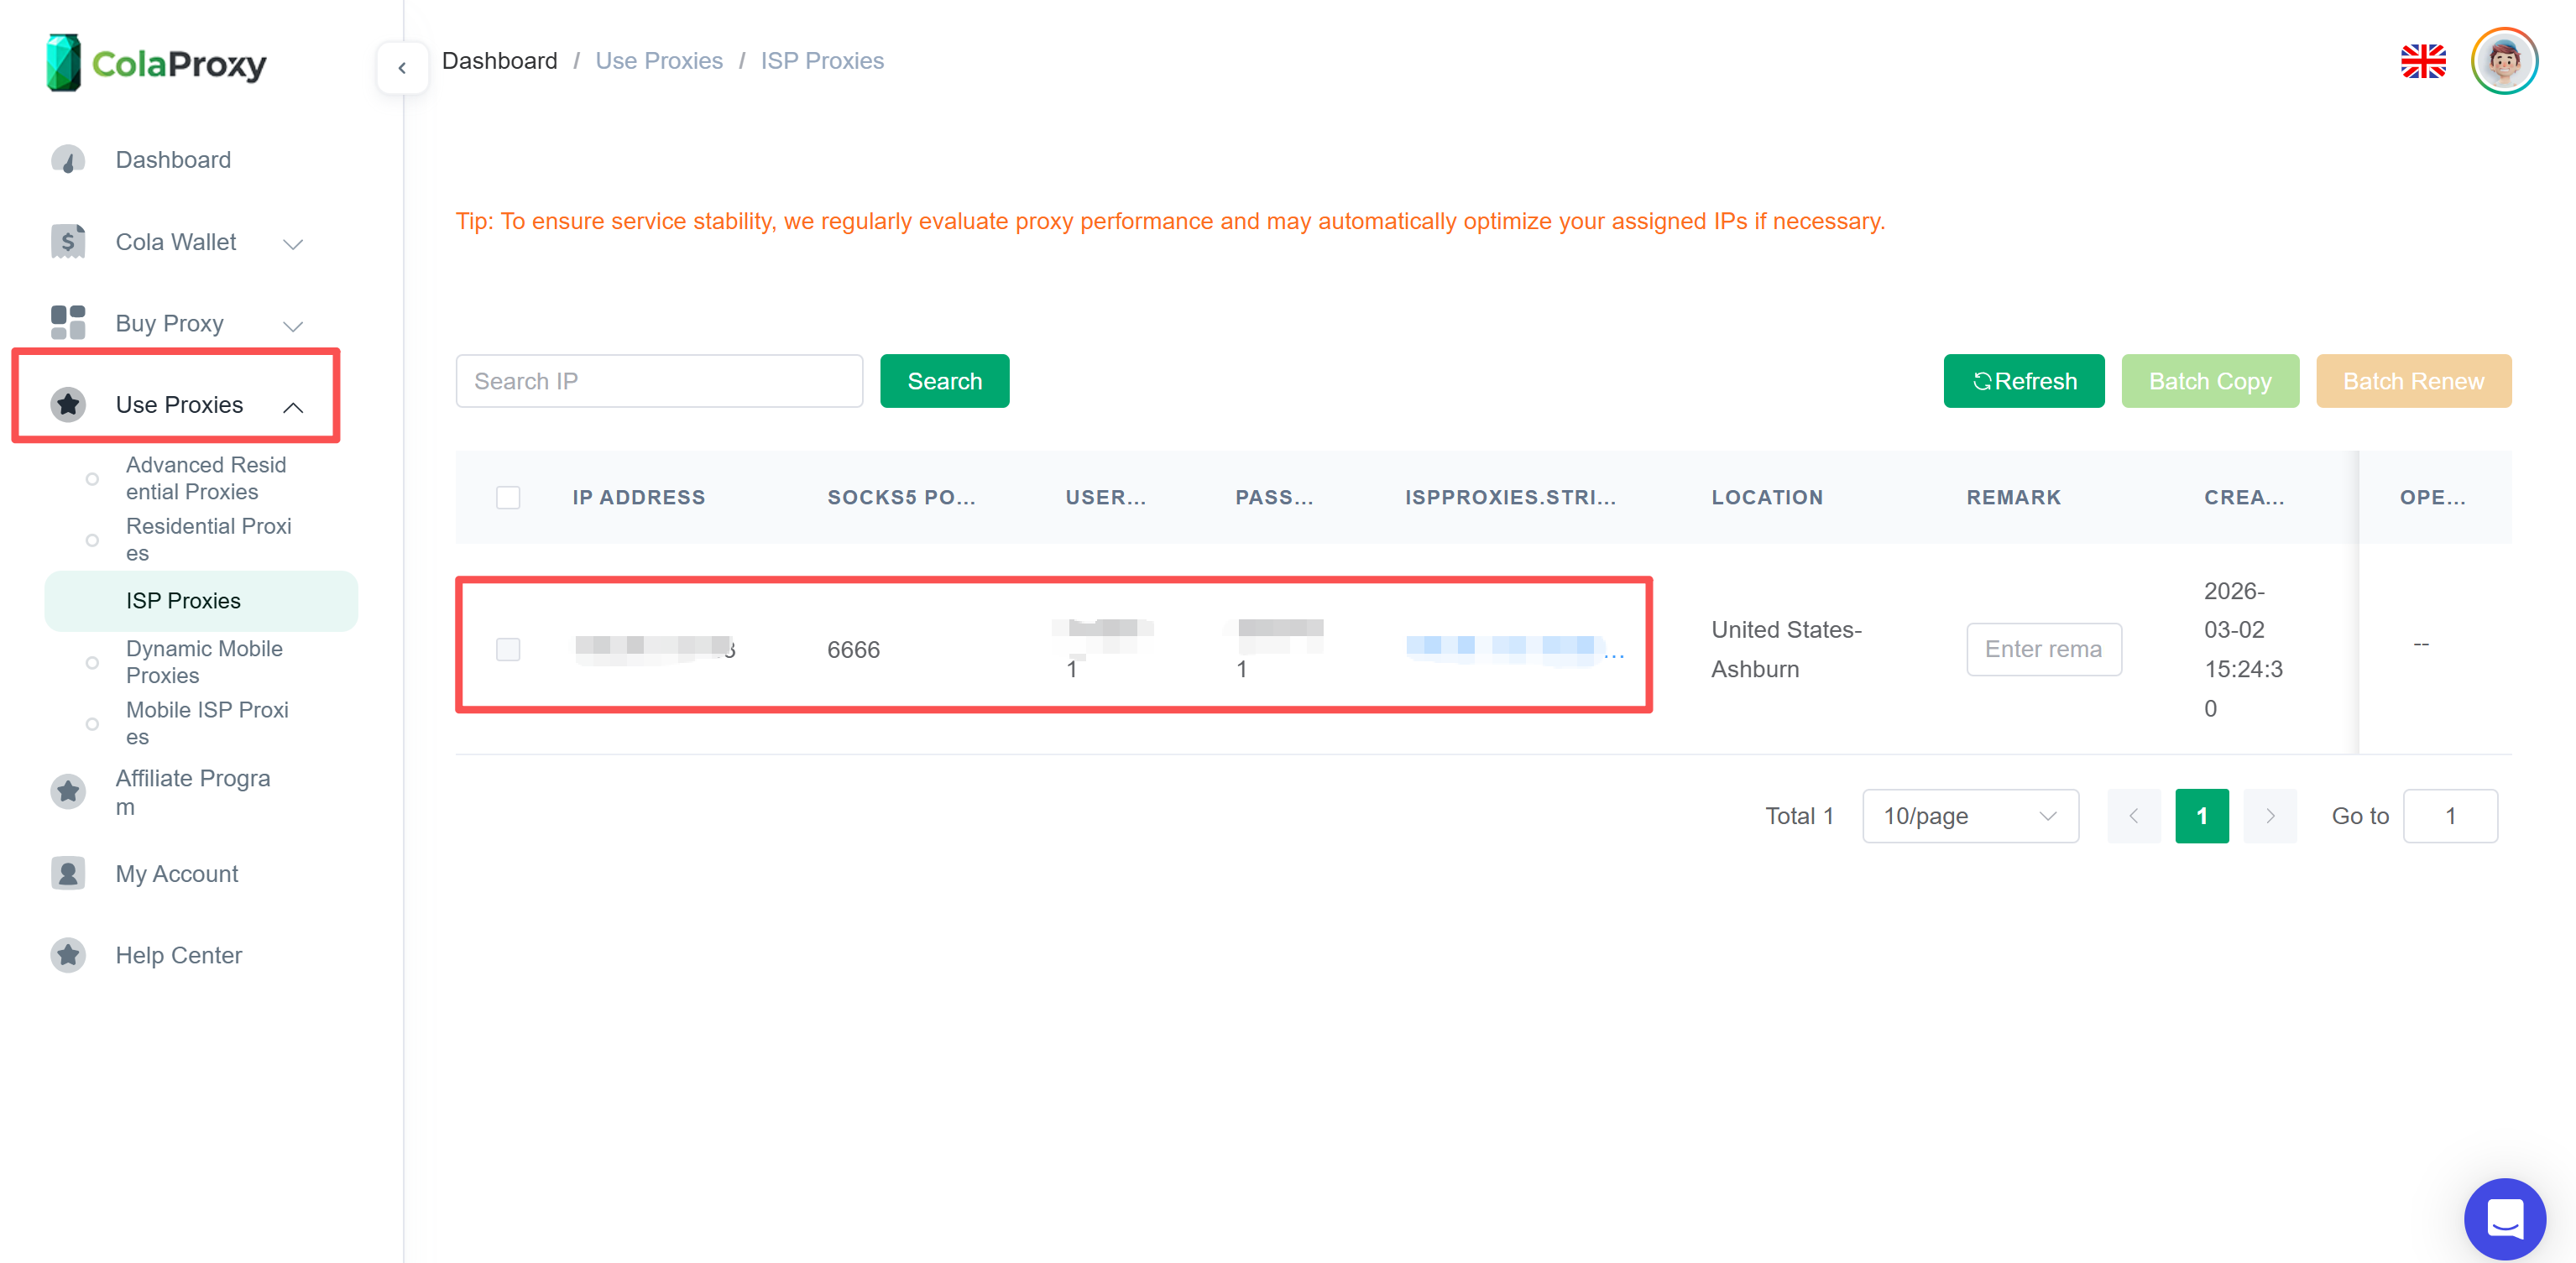The height and width of the screenshot is (1263, 2576).
Task: Click the Dashboard gauge icon in sidebar
Action: click(68, 160)
